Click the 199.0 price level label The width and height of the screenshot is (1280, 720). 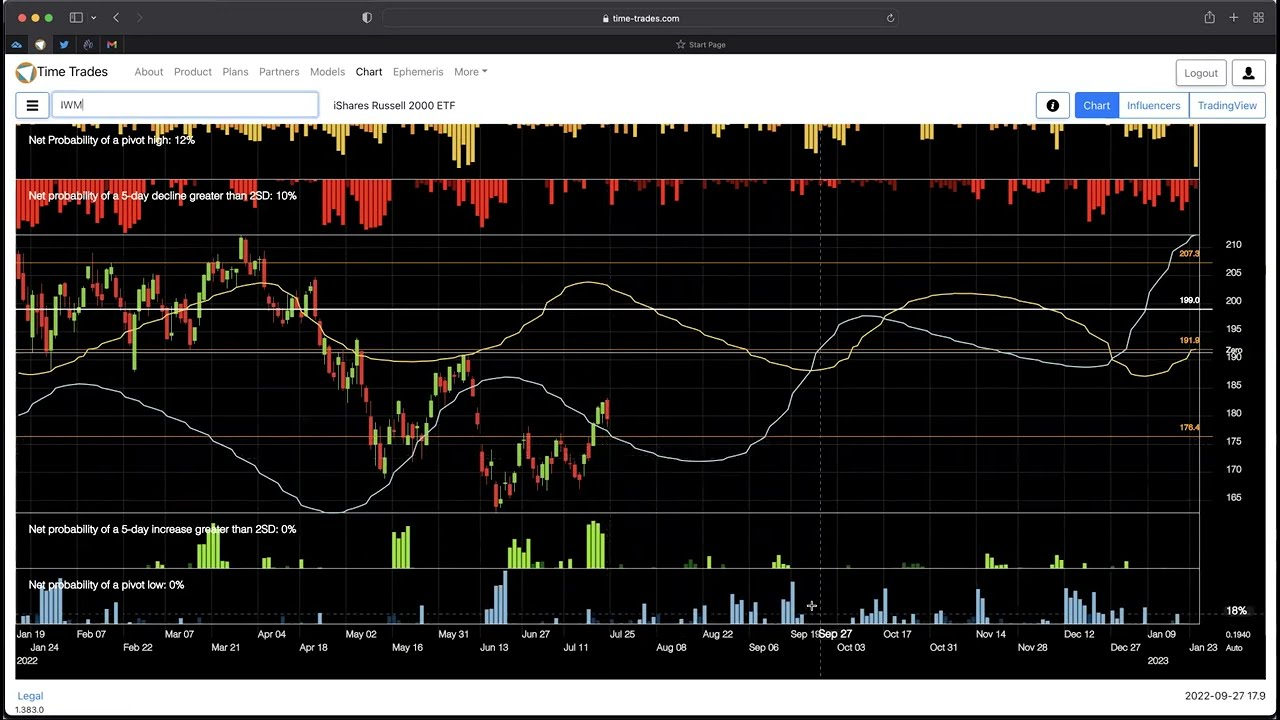(x=1189, y=300)
